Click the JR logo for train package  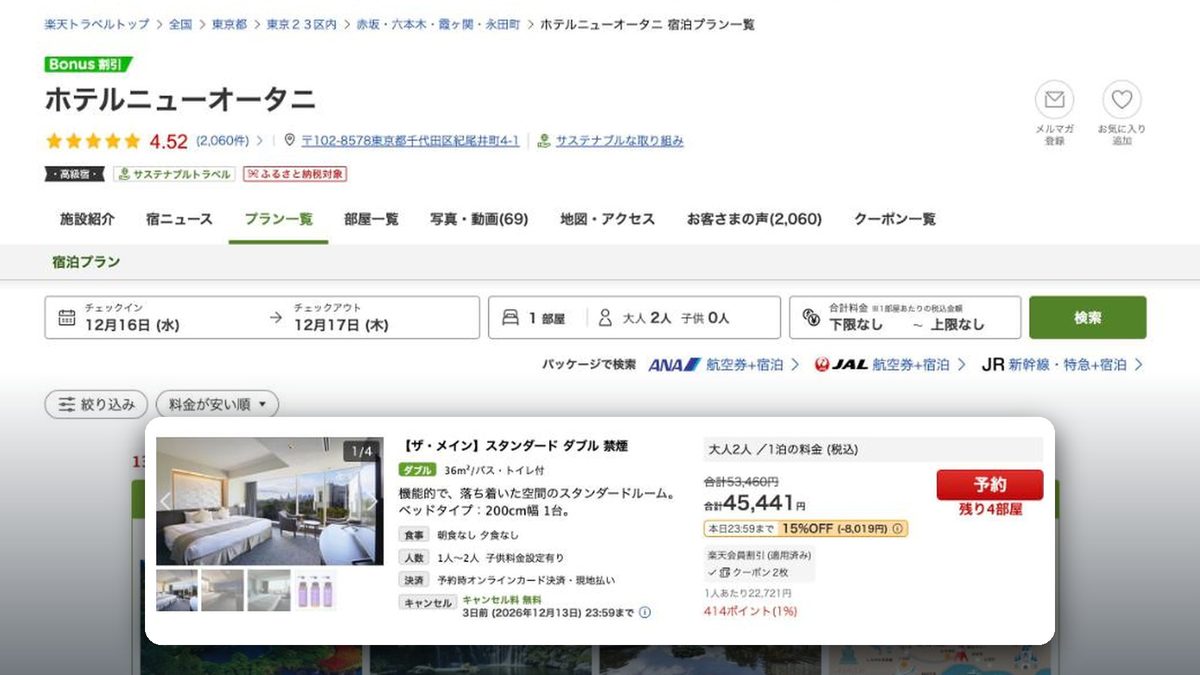(x=993, y=365)
